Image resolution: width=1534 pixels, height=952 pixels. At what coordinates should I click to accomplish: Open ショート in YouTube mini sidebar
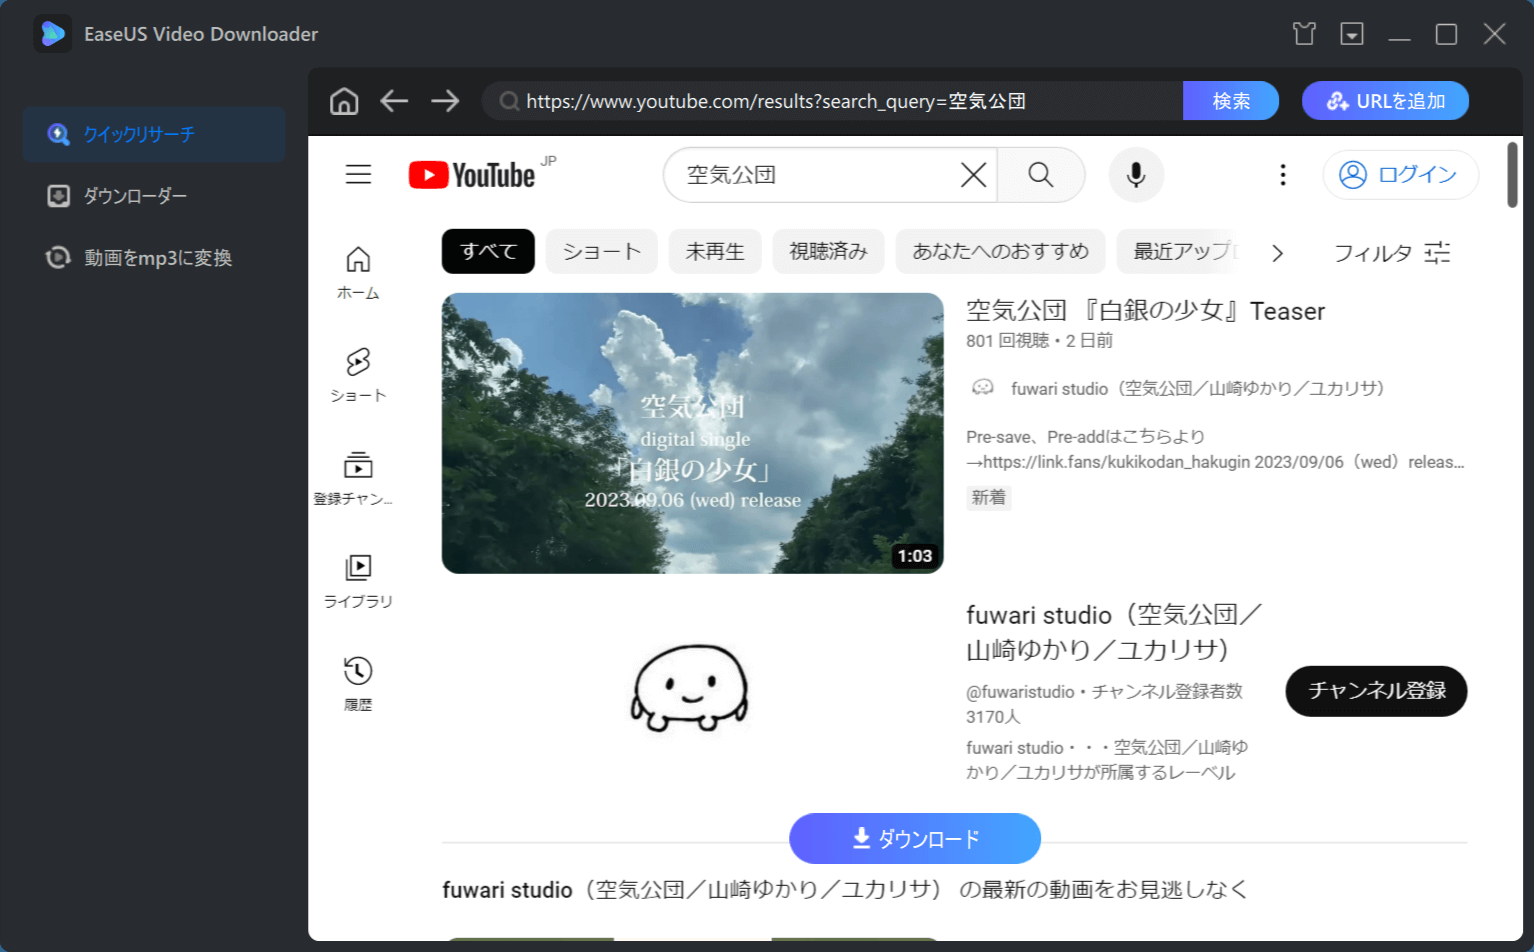(x=358, y=376)
